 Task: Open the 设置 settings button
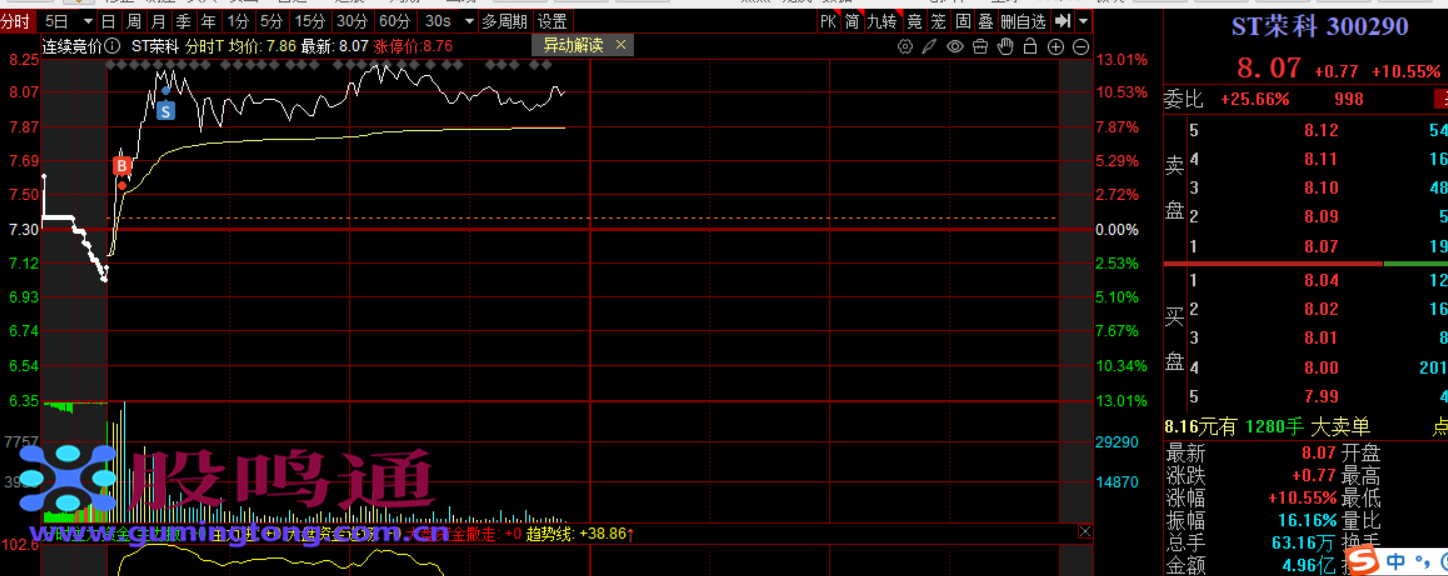point(552,21)
